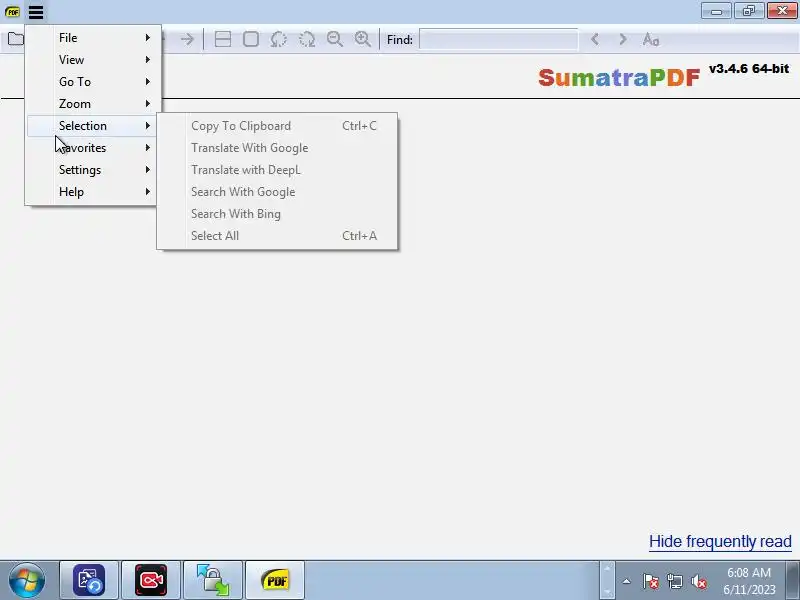Choose Copy To Clipboard
This screenshot has height=600, width=800.
click(277, 126)
